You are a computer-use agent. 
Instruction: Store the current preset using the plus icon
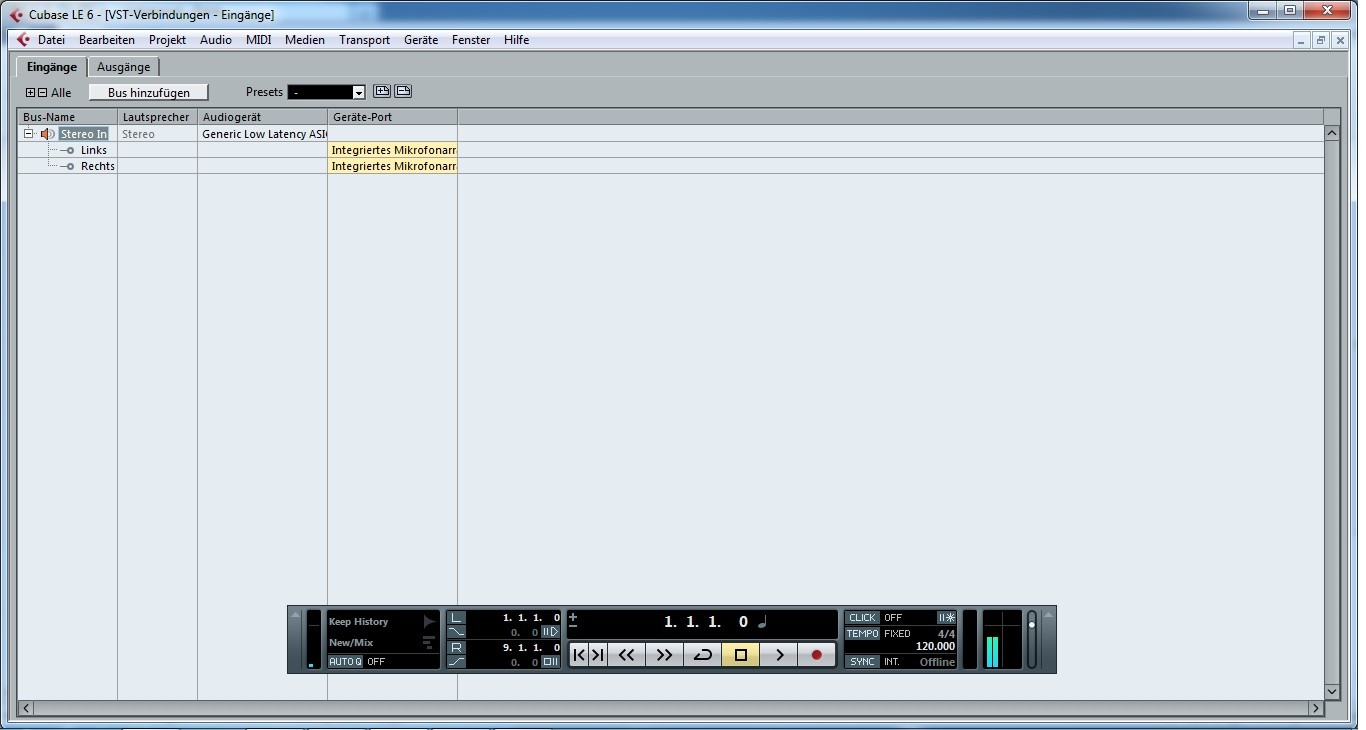[381, 91]
